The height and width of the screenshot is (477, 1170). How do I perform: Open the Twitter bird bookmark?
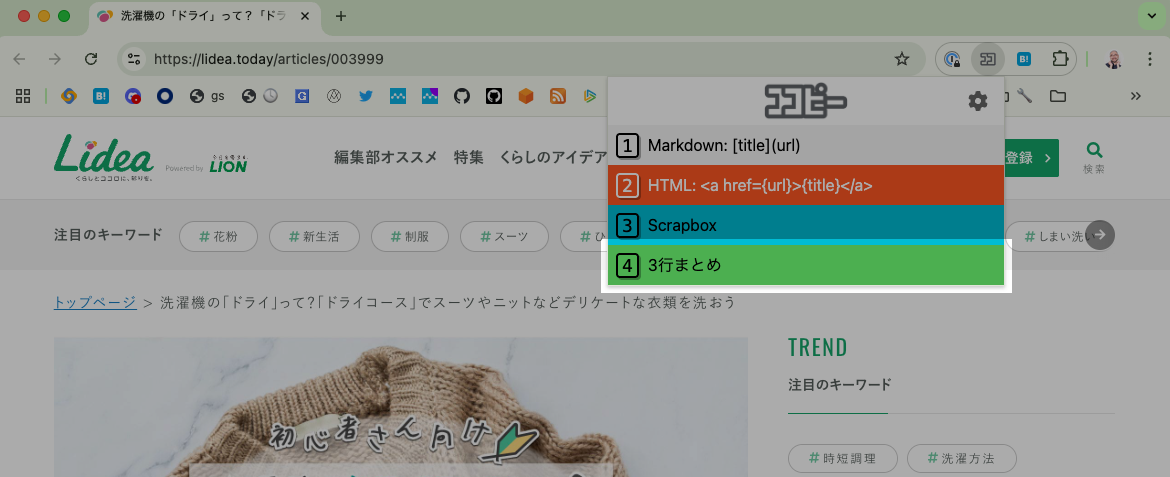(x=366, y=96)
